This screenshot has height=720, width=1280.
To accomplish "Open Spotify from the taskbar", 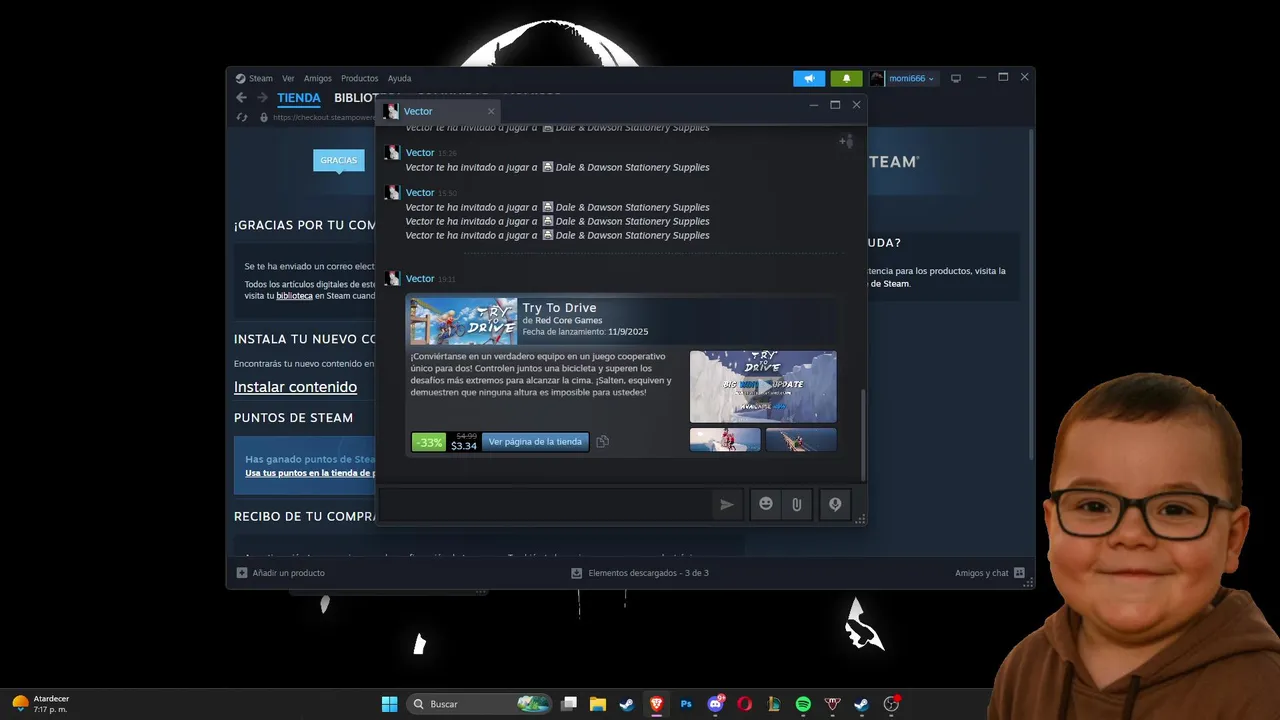I will (x=803, y=704).
